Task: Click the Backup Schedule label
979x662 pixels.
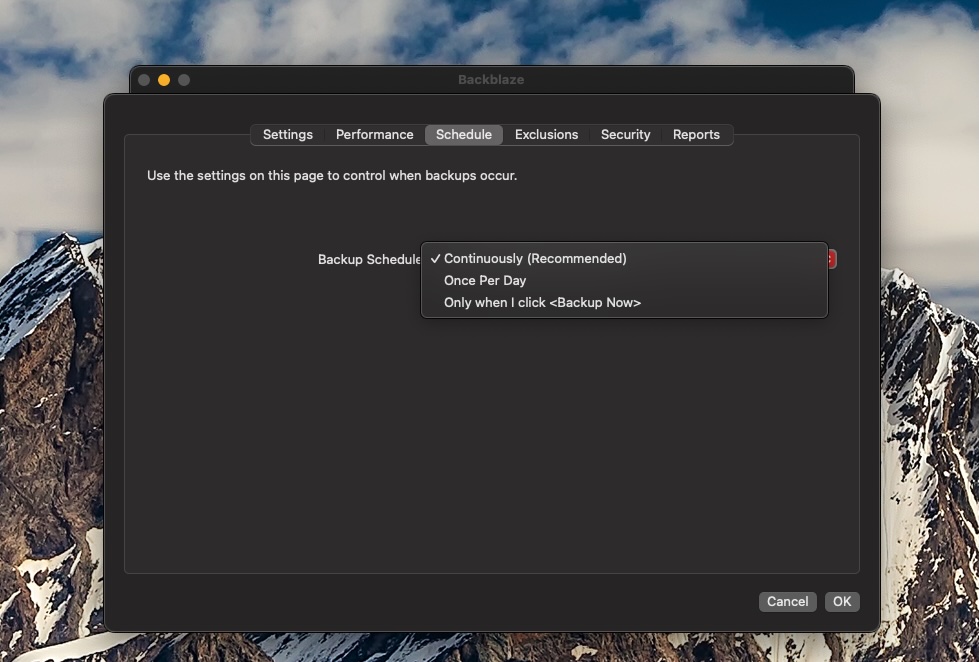Action: pos(368,259)
